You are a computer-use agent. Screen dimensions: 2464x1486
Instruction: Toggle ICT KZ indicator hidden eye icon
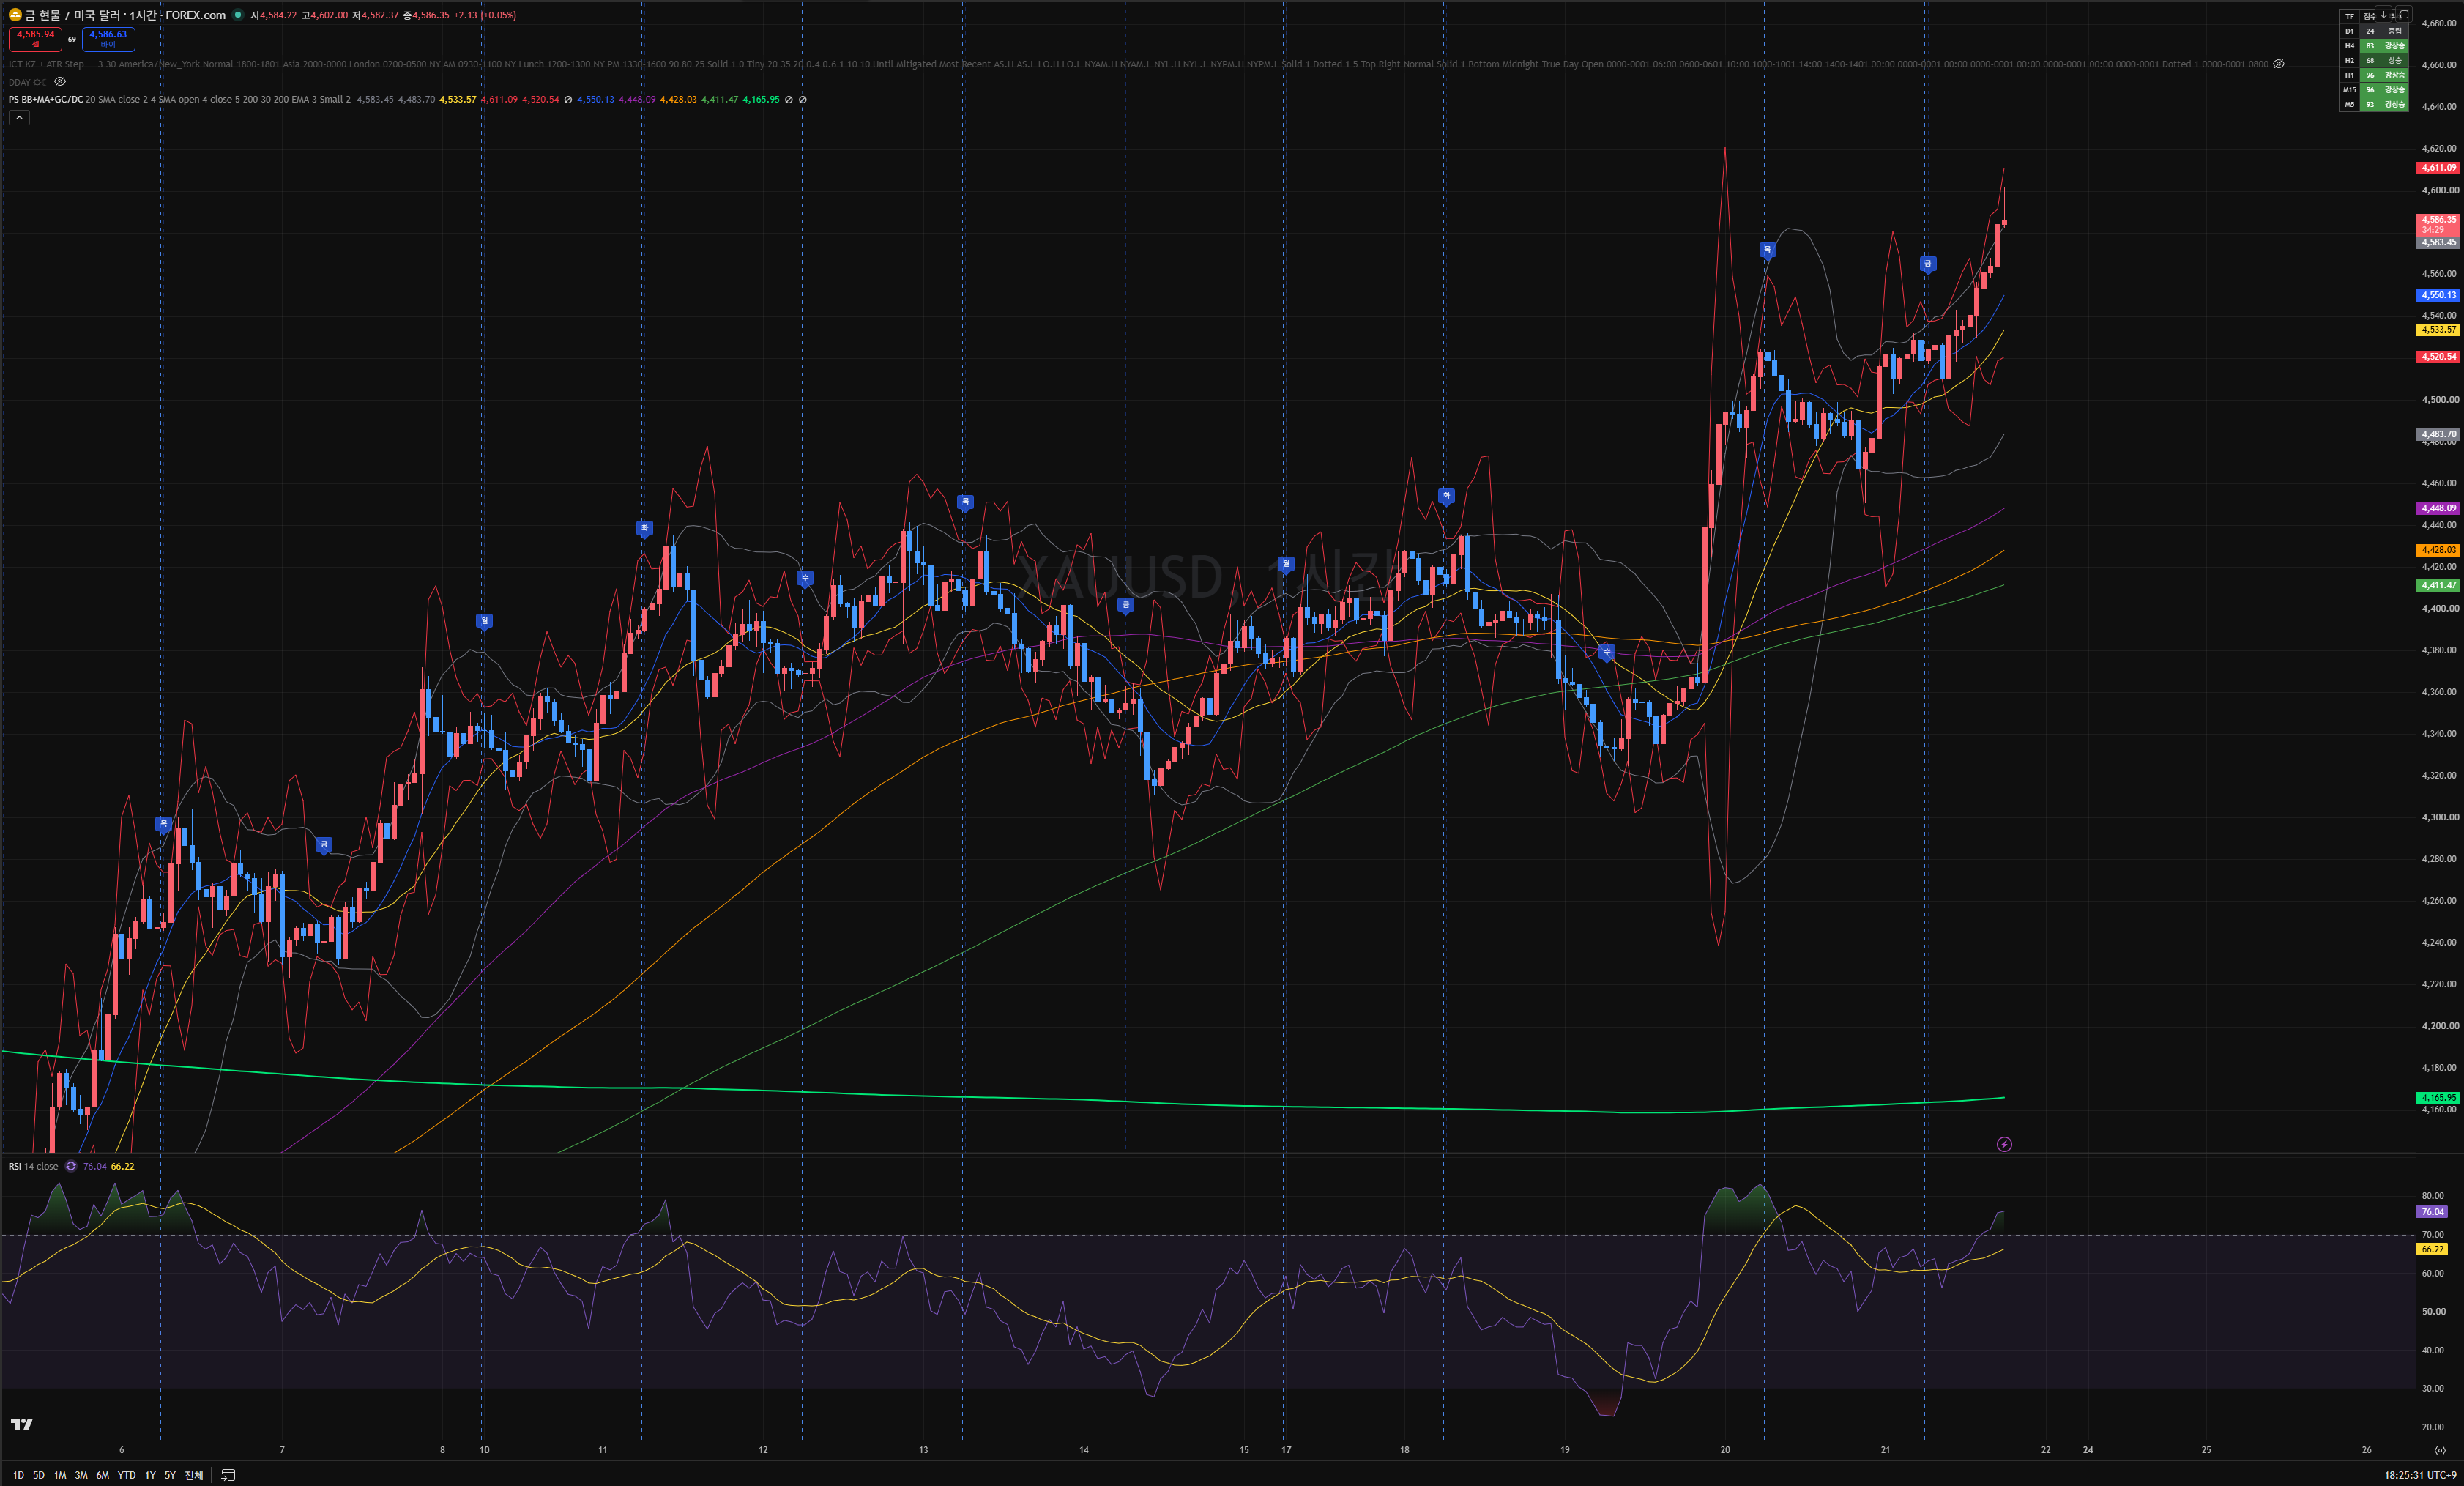tap(2279, 64)
